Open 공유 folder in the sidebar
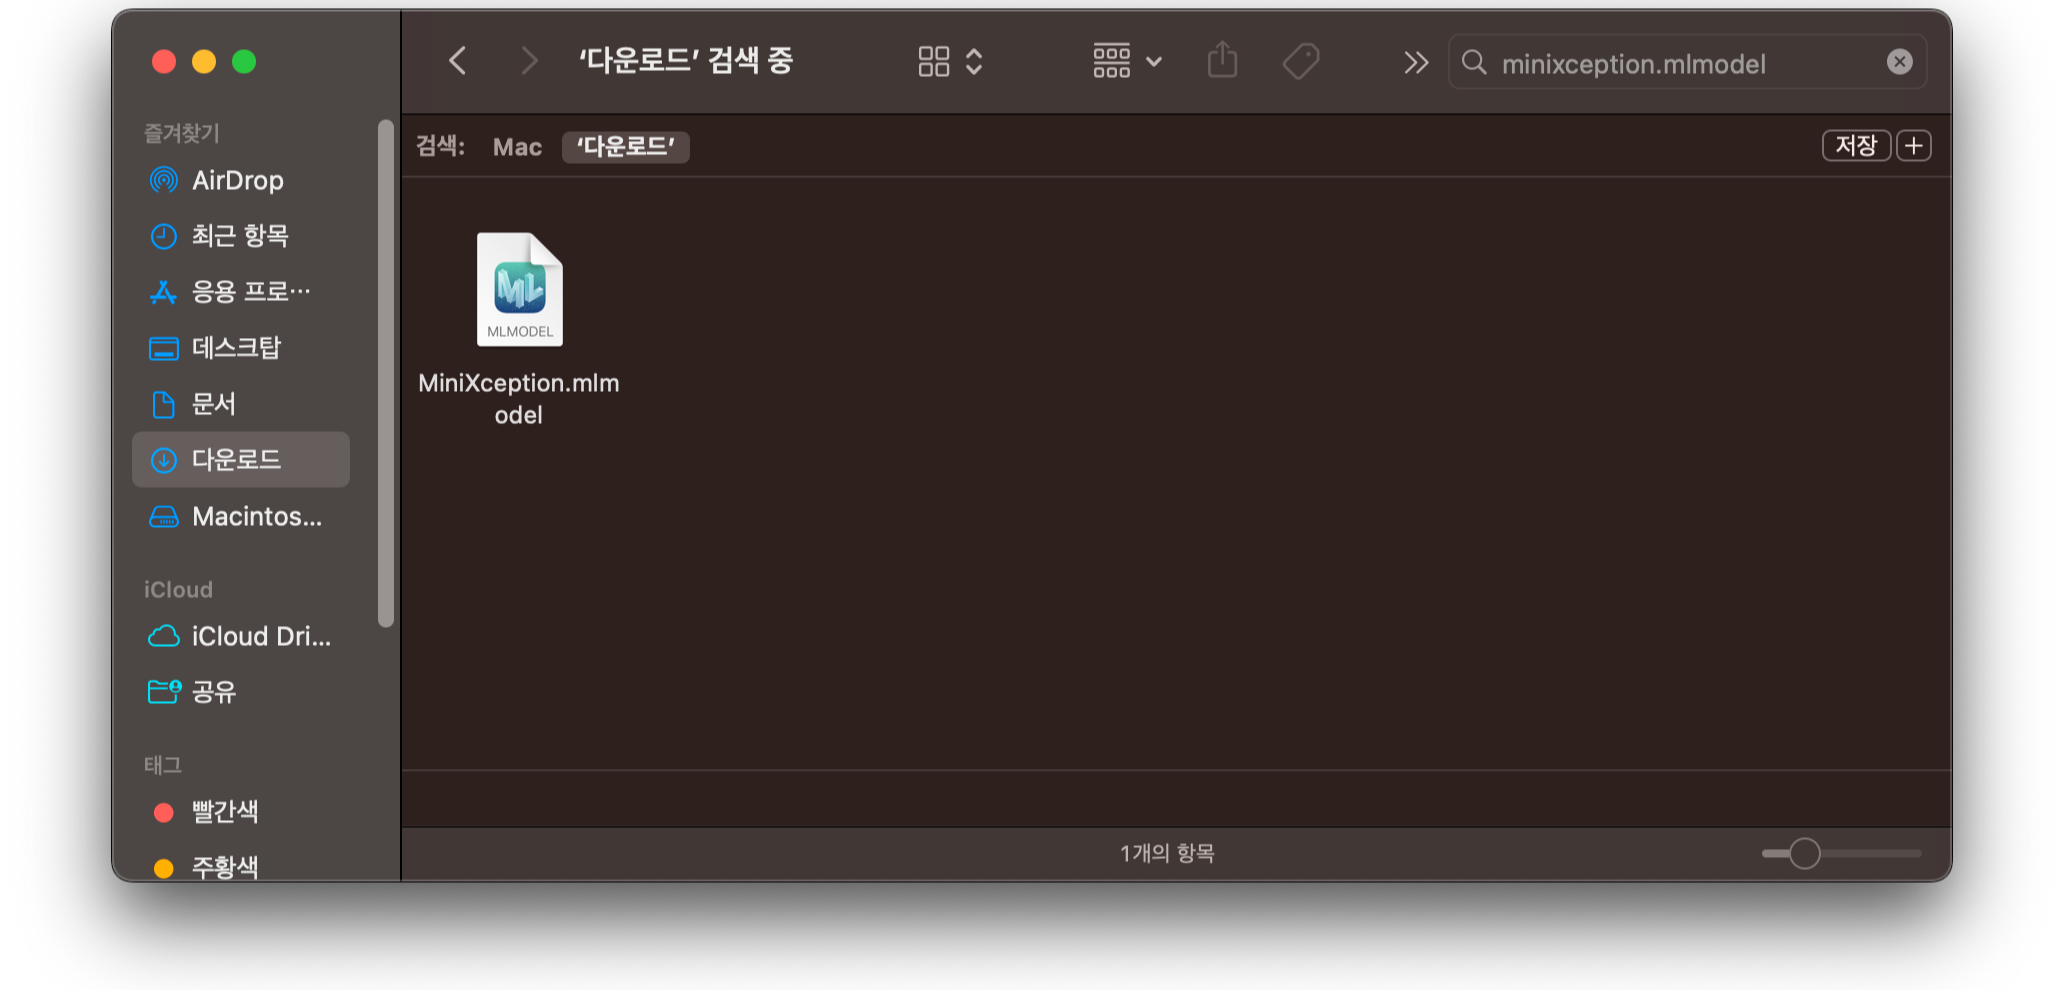This screenshot has width=2064, height=990. pyautogui.click(x=240, y=692)
